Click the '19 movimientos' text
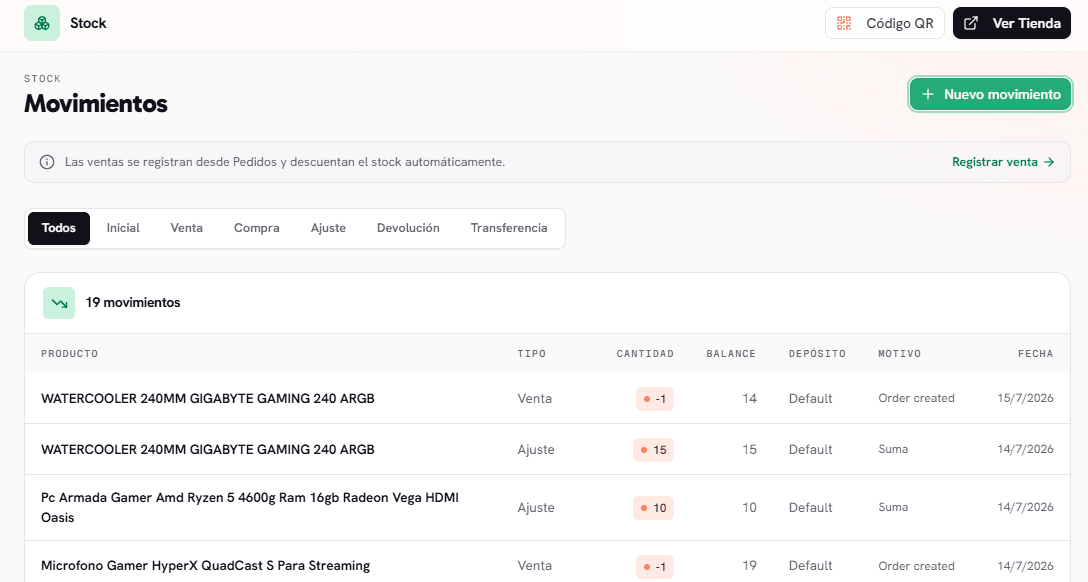Screen dimensions: 1088x582 point(133,302)
